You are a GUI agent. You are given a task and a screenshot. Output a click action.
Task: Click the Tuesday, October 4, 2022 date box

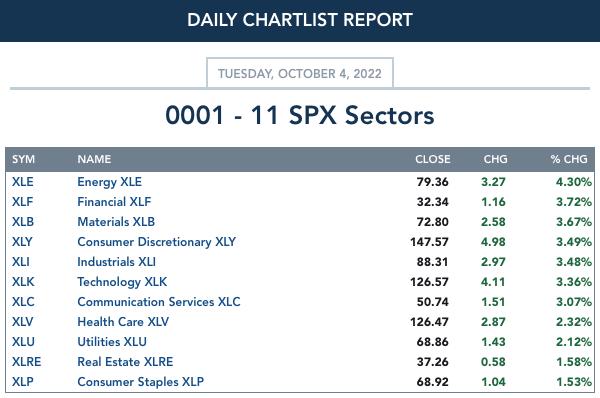[x=300, y=73]
